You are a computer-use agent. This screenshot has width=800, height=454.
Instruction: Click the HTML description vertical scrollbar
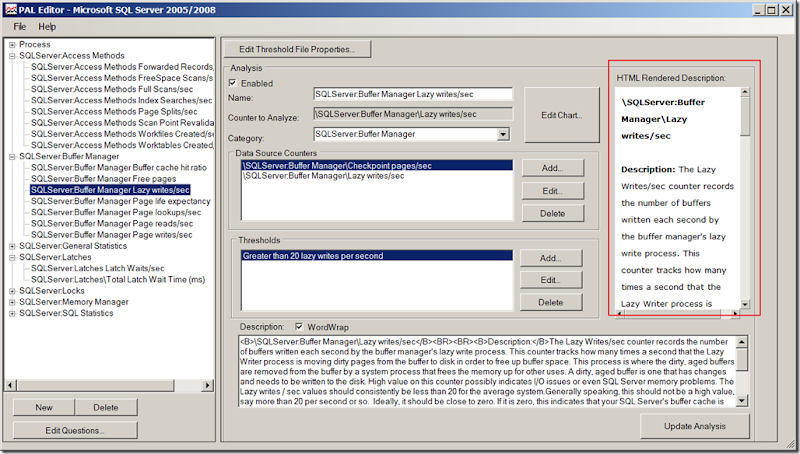pyautogui.click(x=745, y=200)
